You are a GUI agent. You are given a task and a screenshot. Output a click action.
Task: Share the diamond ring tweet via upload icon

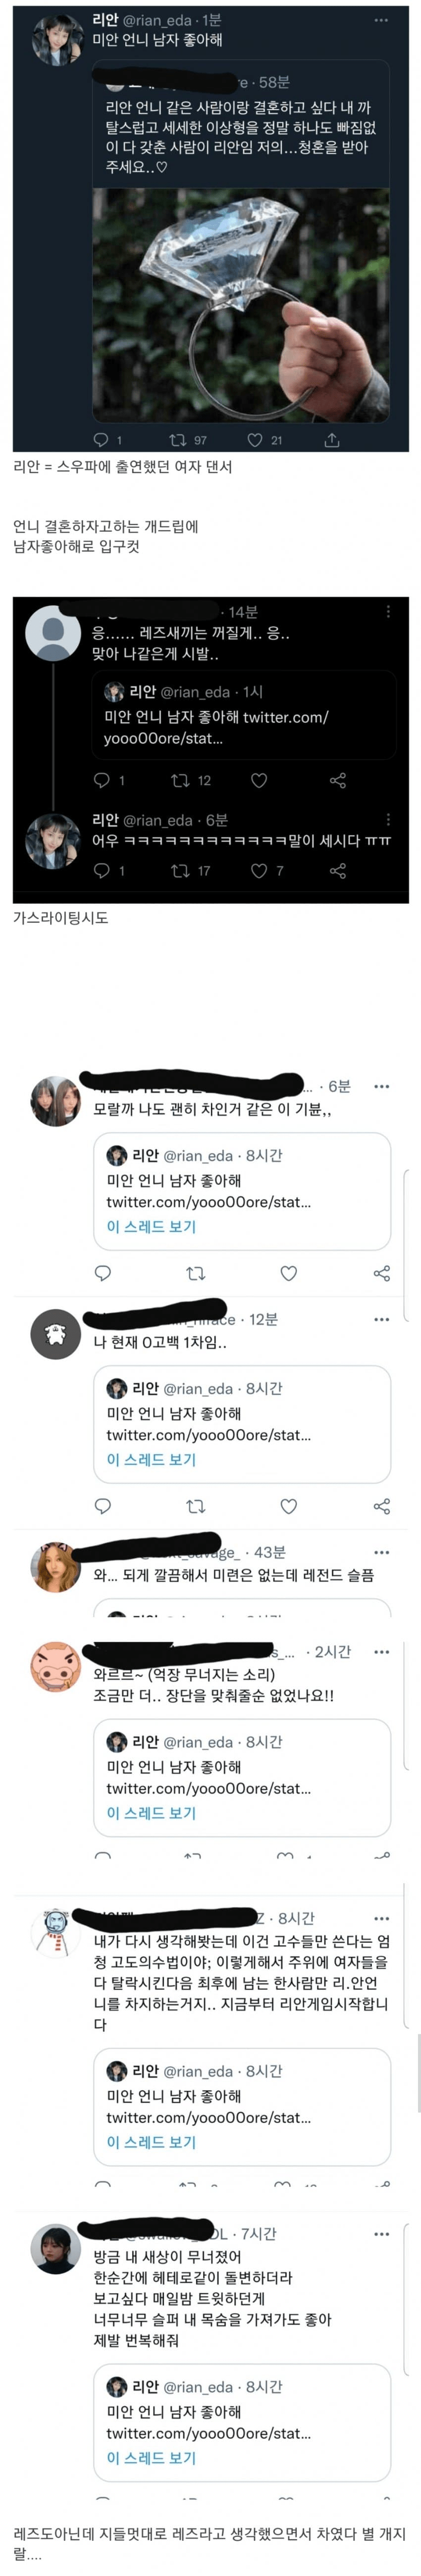(x=332, y=440)
